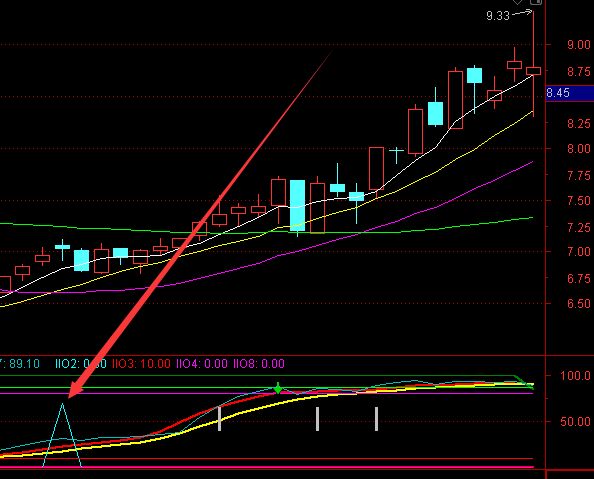Click the 7.50 price axis label

579,201
